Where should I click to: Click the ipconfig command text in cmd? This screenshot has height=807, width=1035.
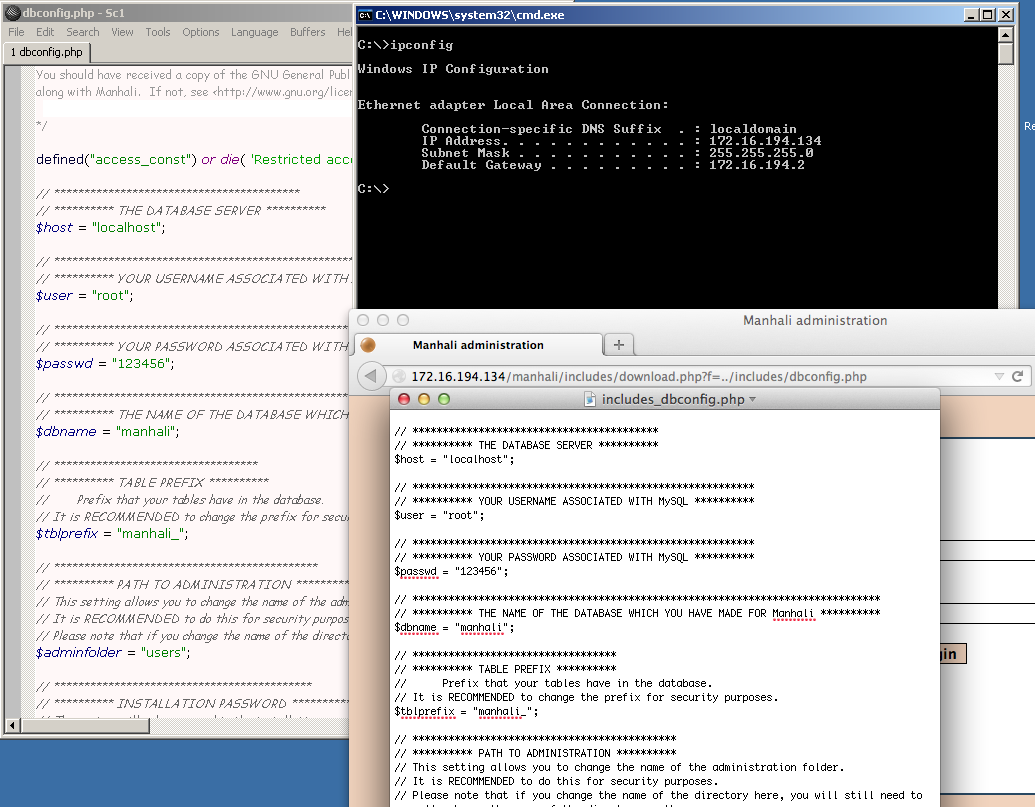tap(422, 45)
